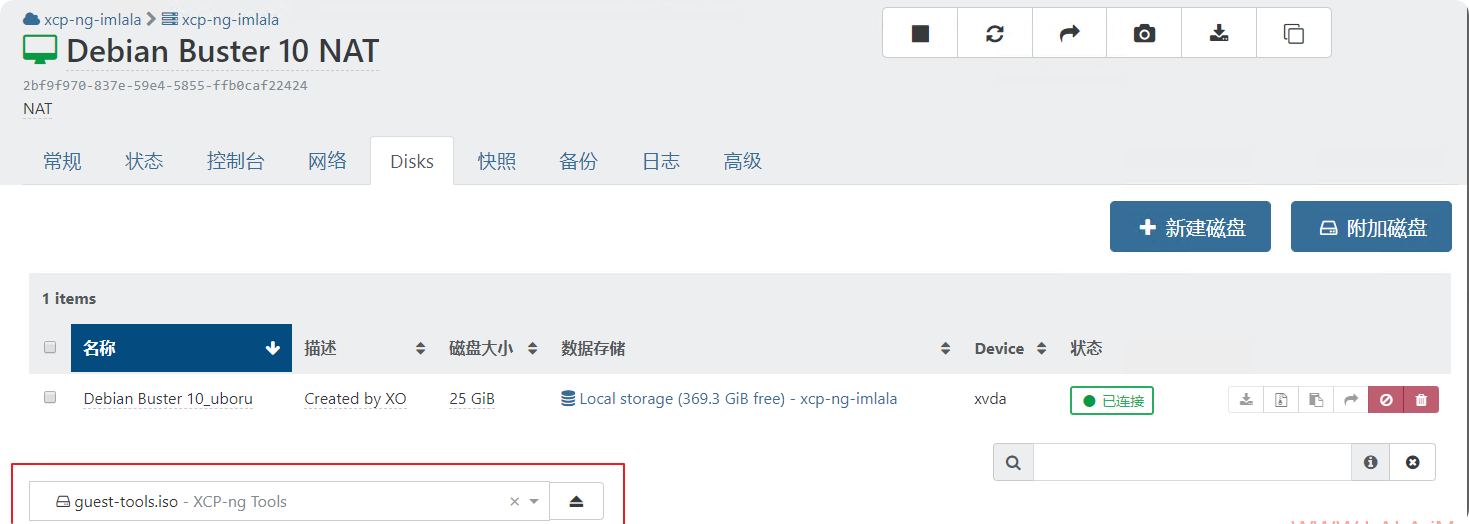Sort by the 磁盘大小 size column
Screen dimensions: 1469x524
493,348
